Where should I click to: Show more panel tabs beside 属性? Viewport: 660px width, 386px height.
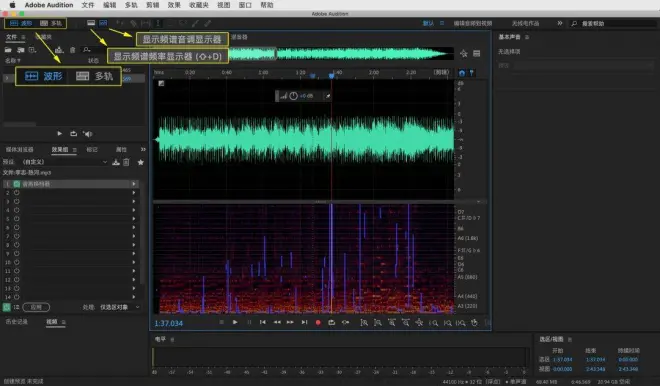coord(143,149)
